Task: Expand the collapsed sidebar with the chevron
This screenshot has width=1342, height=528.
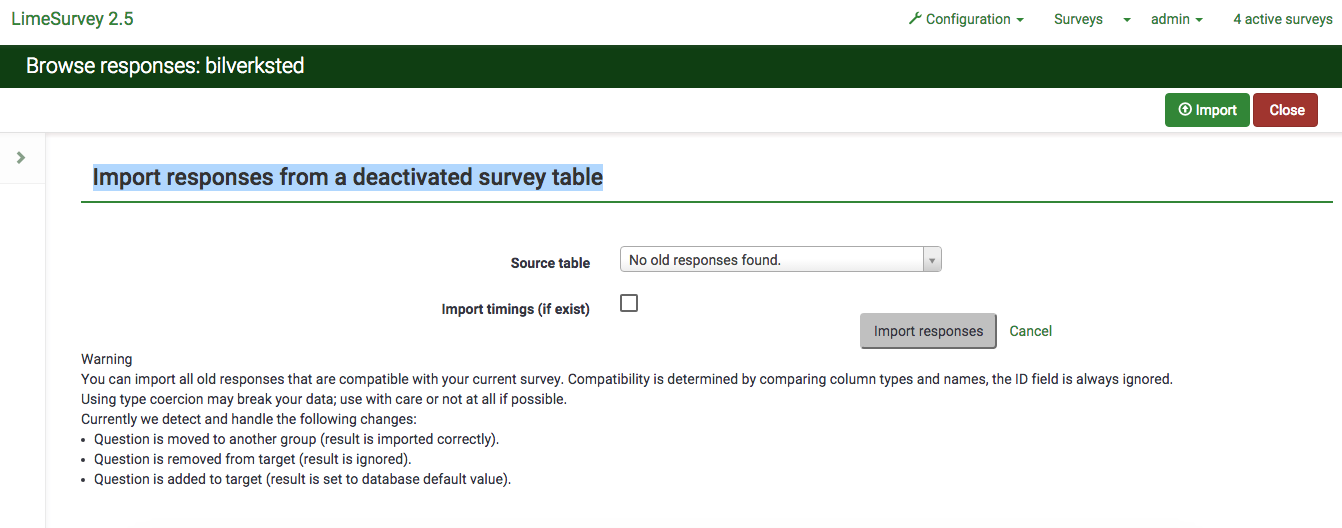Action: pyautogui.click(x=21, y=158)
